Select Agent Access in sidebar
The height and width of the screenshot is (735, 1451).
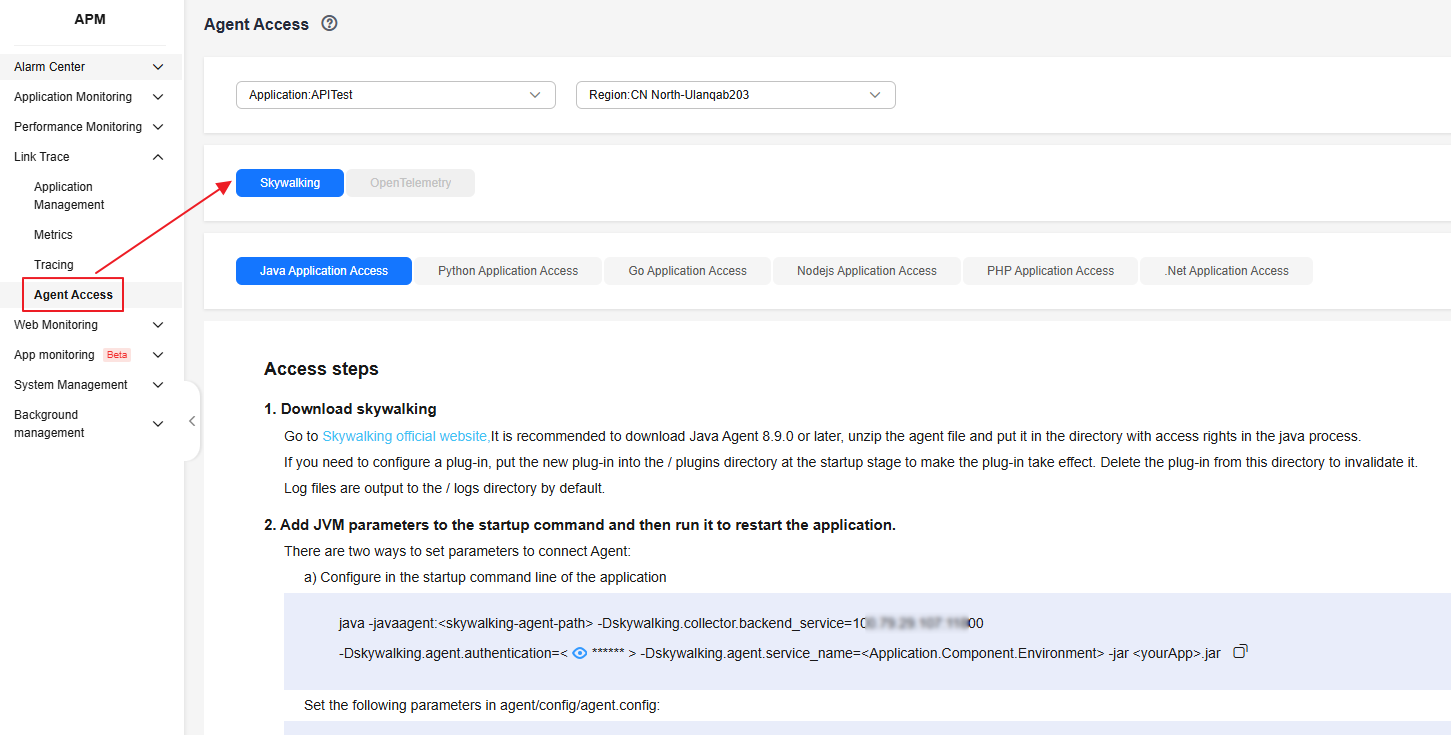(x=73, y=295)
